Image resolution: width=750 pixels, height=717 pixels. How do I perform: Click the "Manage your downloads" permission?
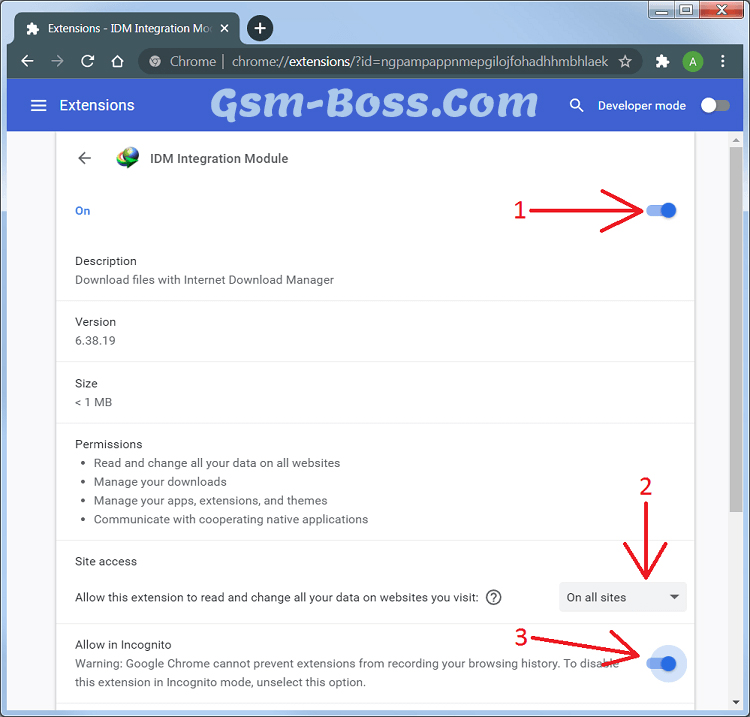point(160,482)
